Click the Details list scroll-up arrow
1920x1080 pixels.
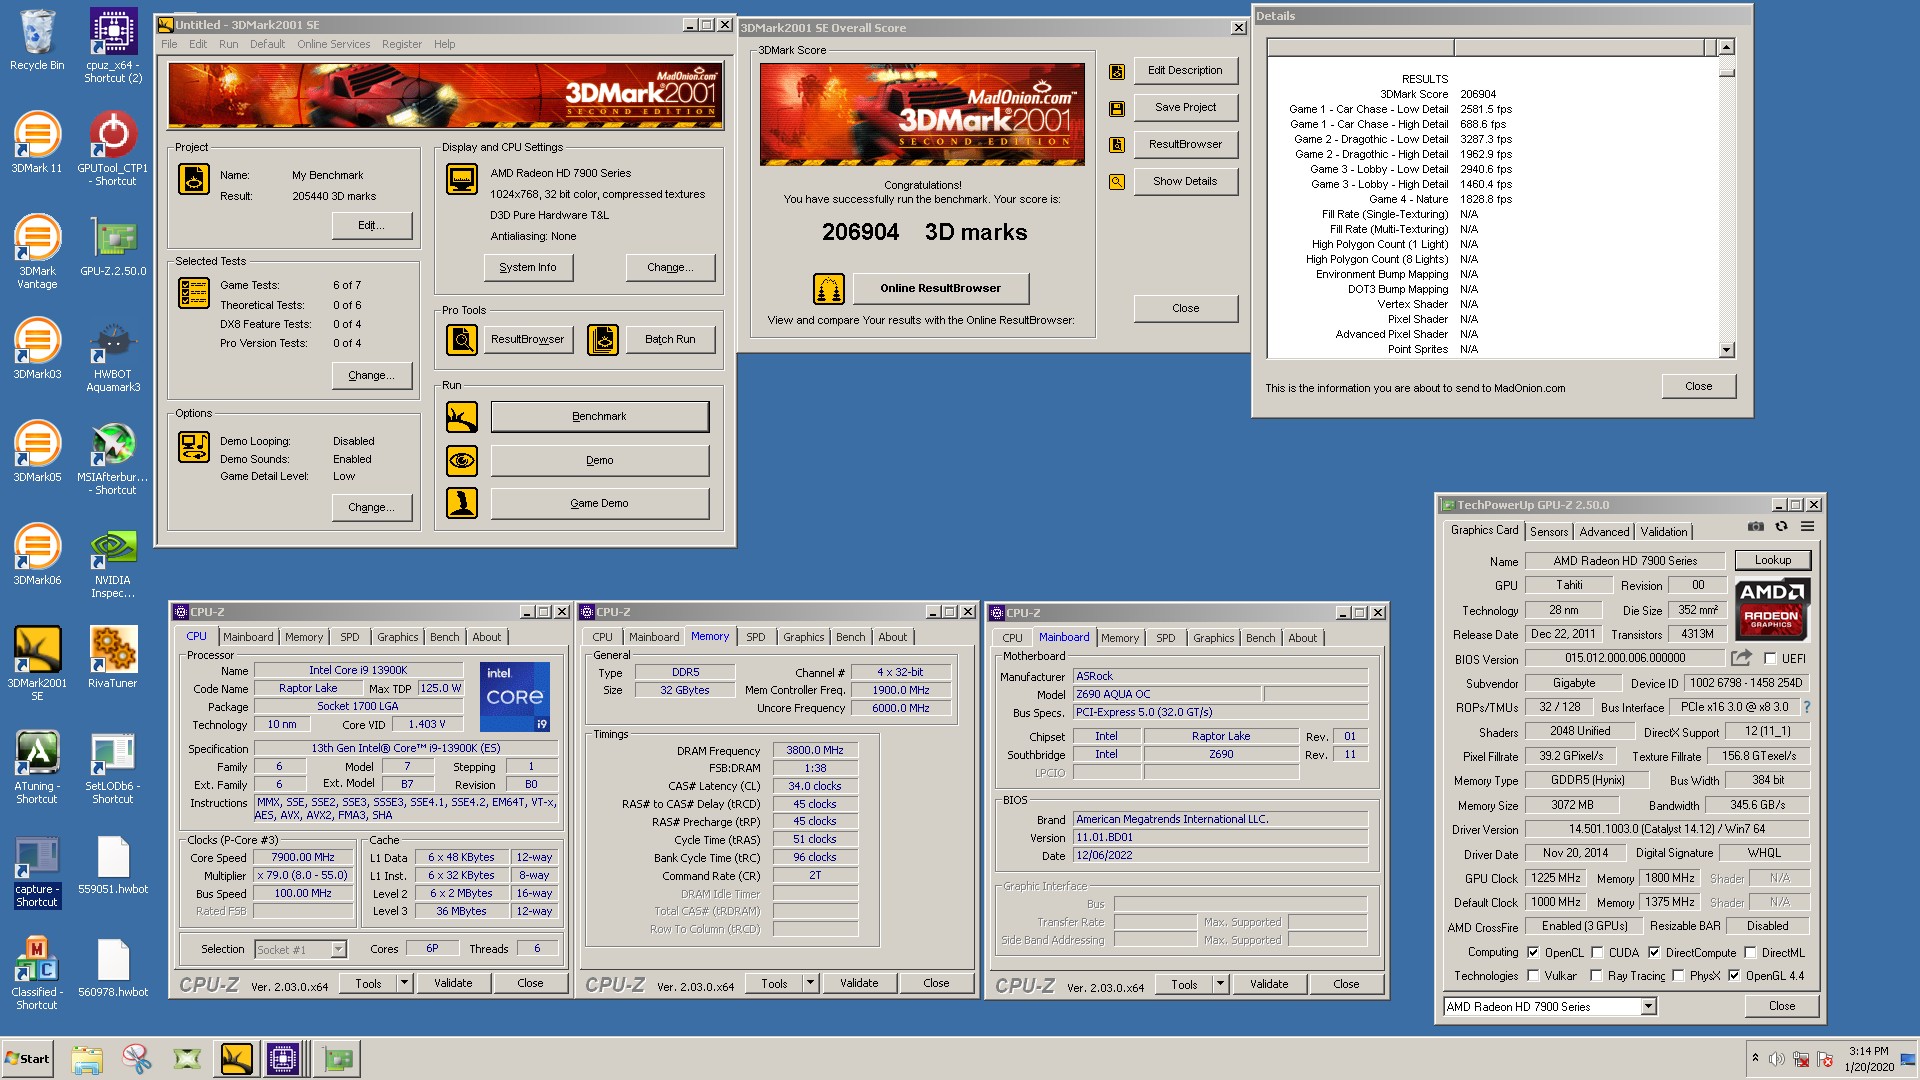(x=1726, y=47)
